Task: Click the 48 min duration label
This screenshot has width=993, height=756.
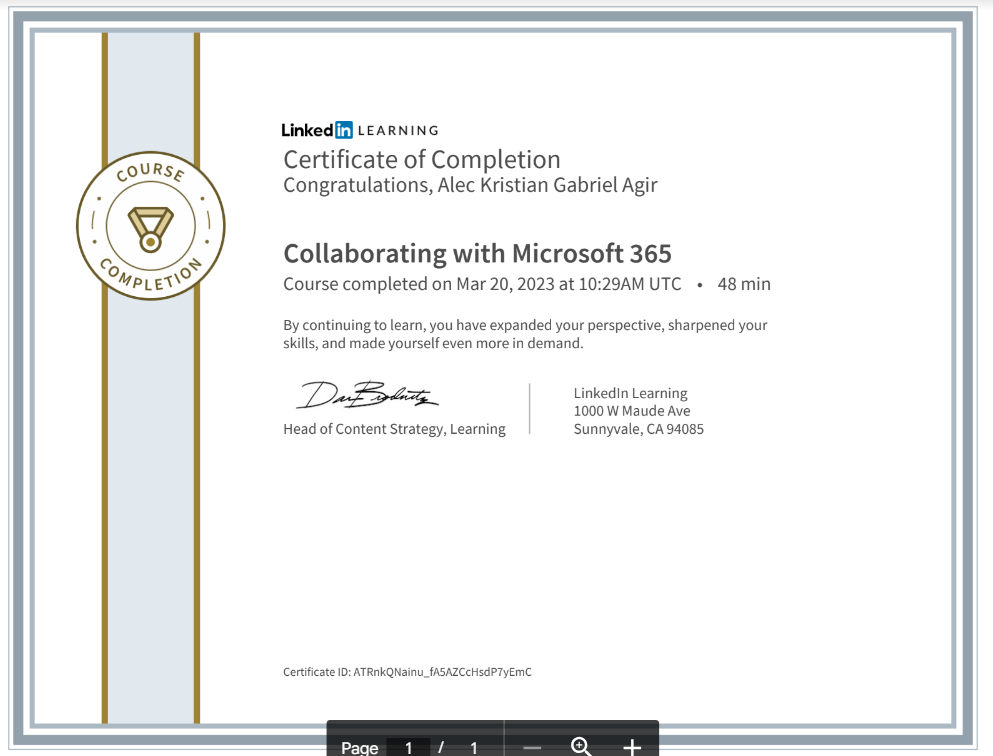Action: [744, 284]
